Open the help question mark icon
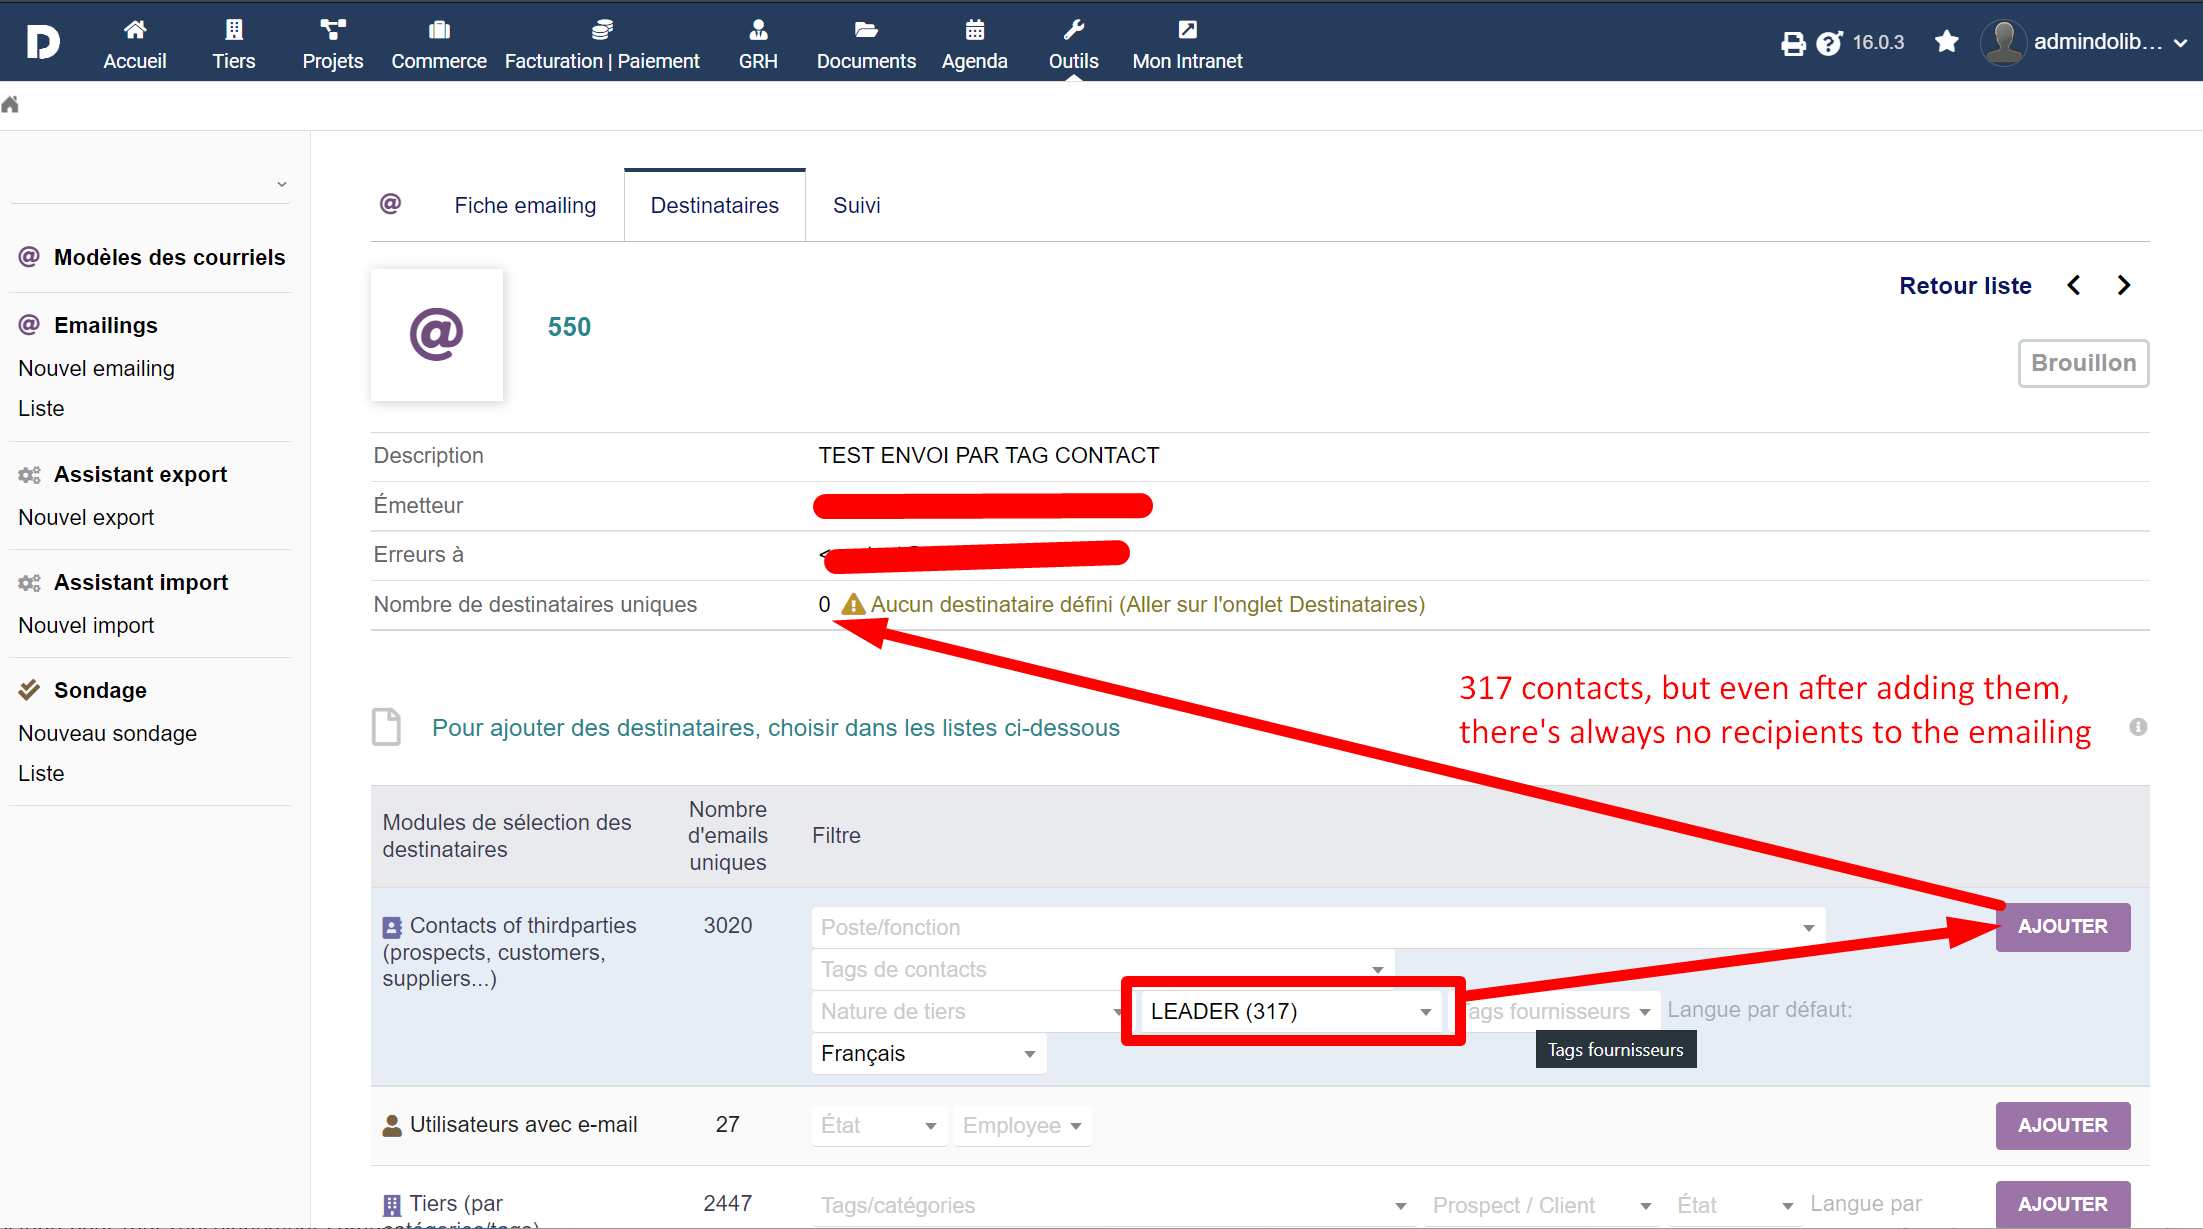2203x1229 pixels. tap(1830, 43)
